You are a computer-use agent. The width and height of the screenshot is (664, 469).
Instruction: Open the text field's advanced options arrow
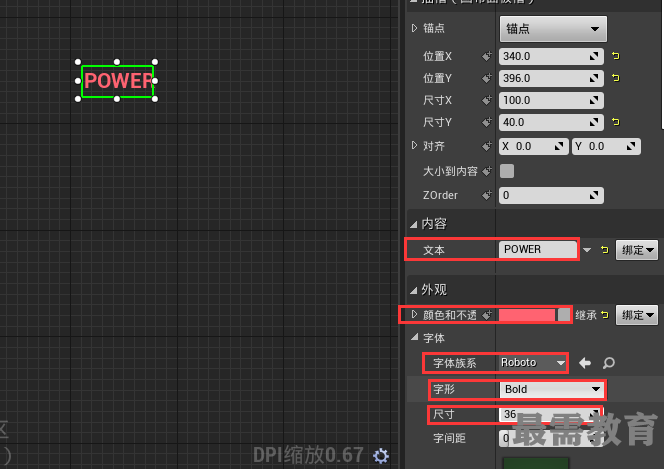[x=587, y=250]
